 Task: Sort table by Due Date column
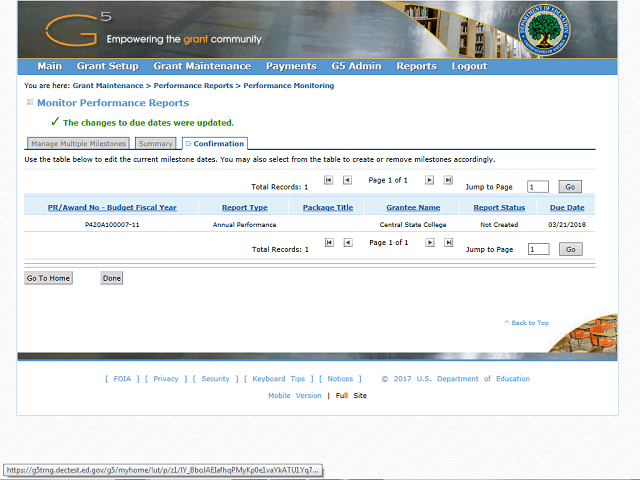pos(567,207)
